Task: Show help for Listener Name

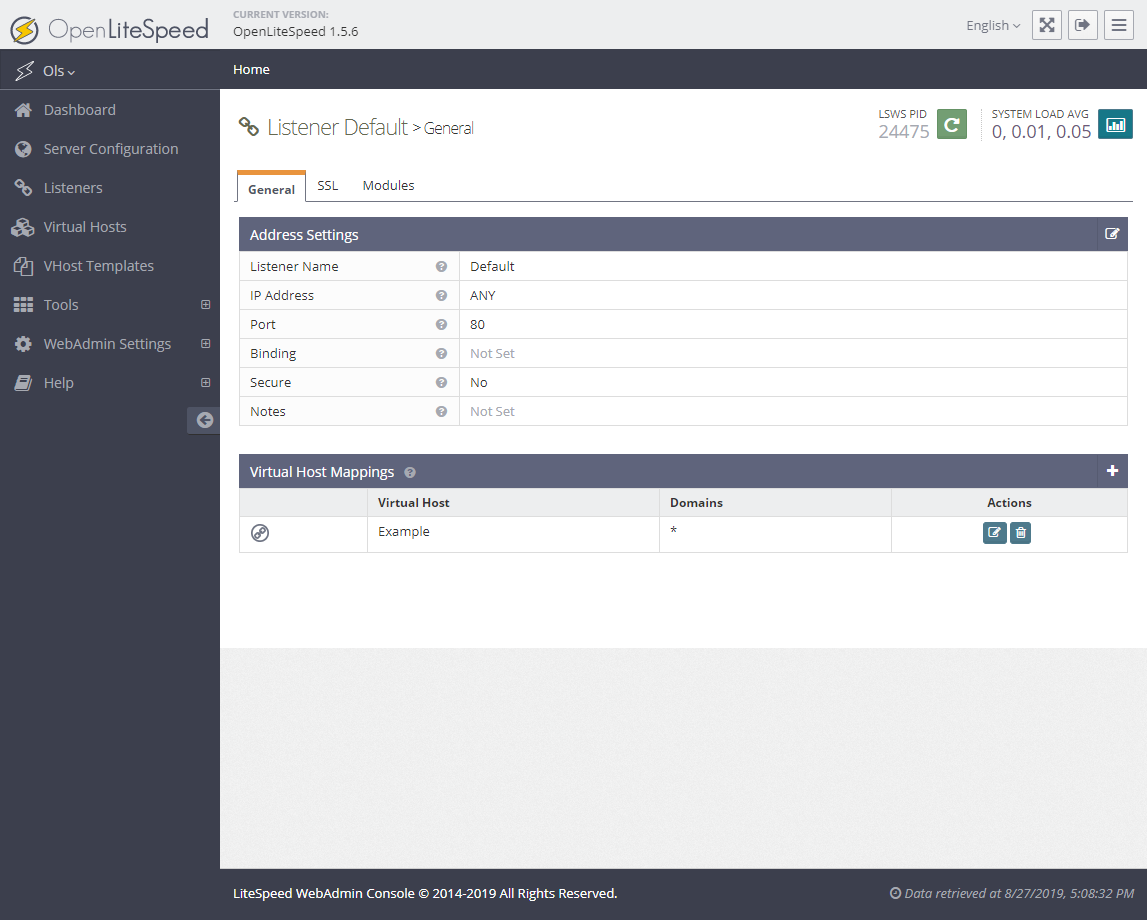Action: click(441, 267)
